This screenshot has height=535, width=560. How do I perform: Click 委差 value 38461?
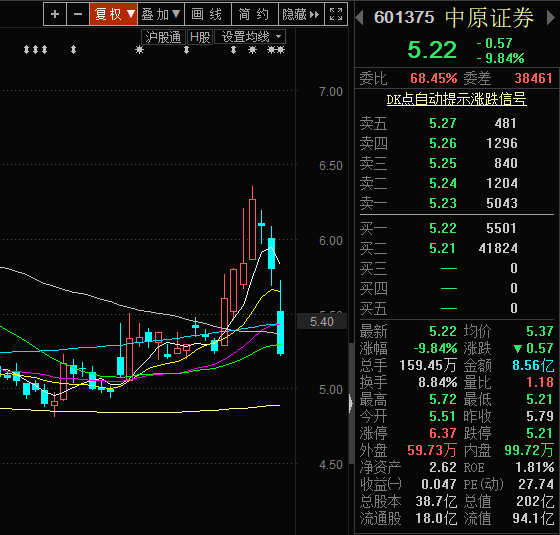coord(534,78)
